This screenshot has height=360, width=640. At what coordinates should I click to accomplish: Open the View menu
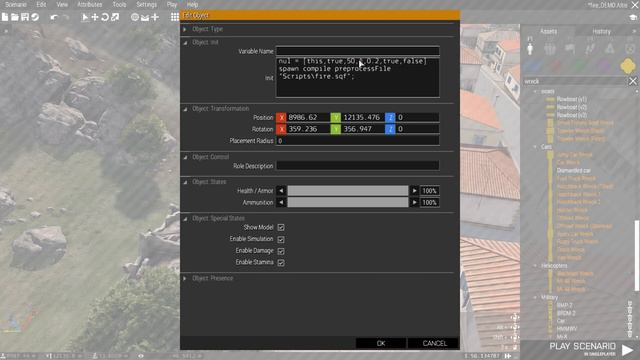click(x=62, y=4)
